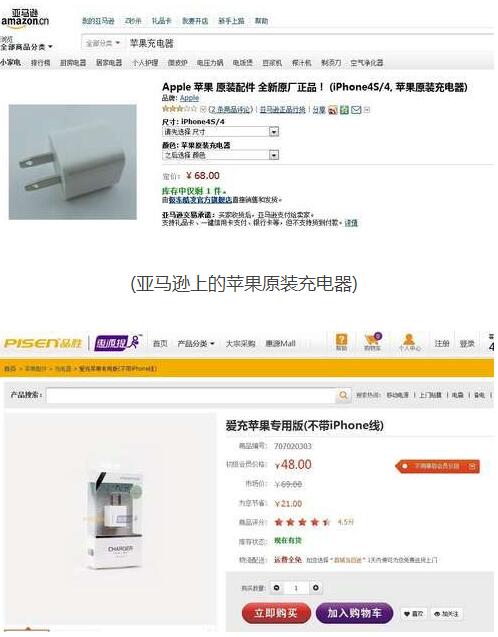Open the personal center user icon
Viewport: 498px width, 637px height.
tap(409, 342)
